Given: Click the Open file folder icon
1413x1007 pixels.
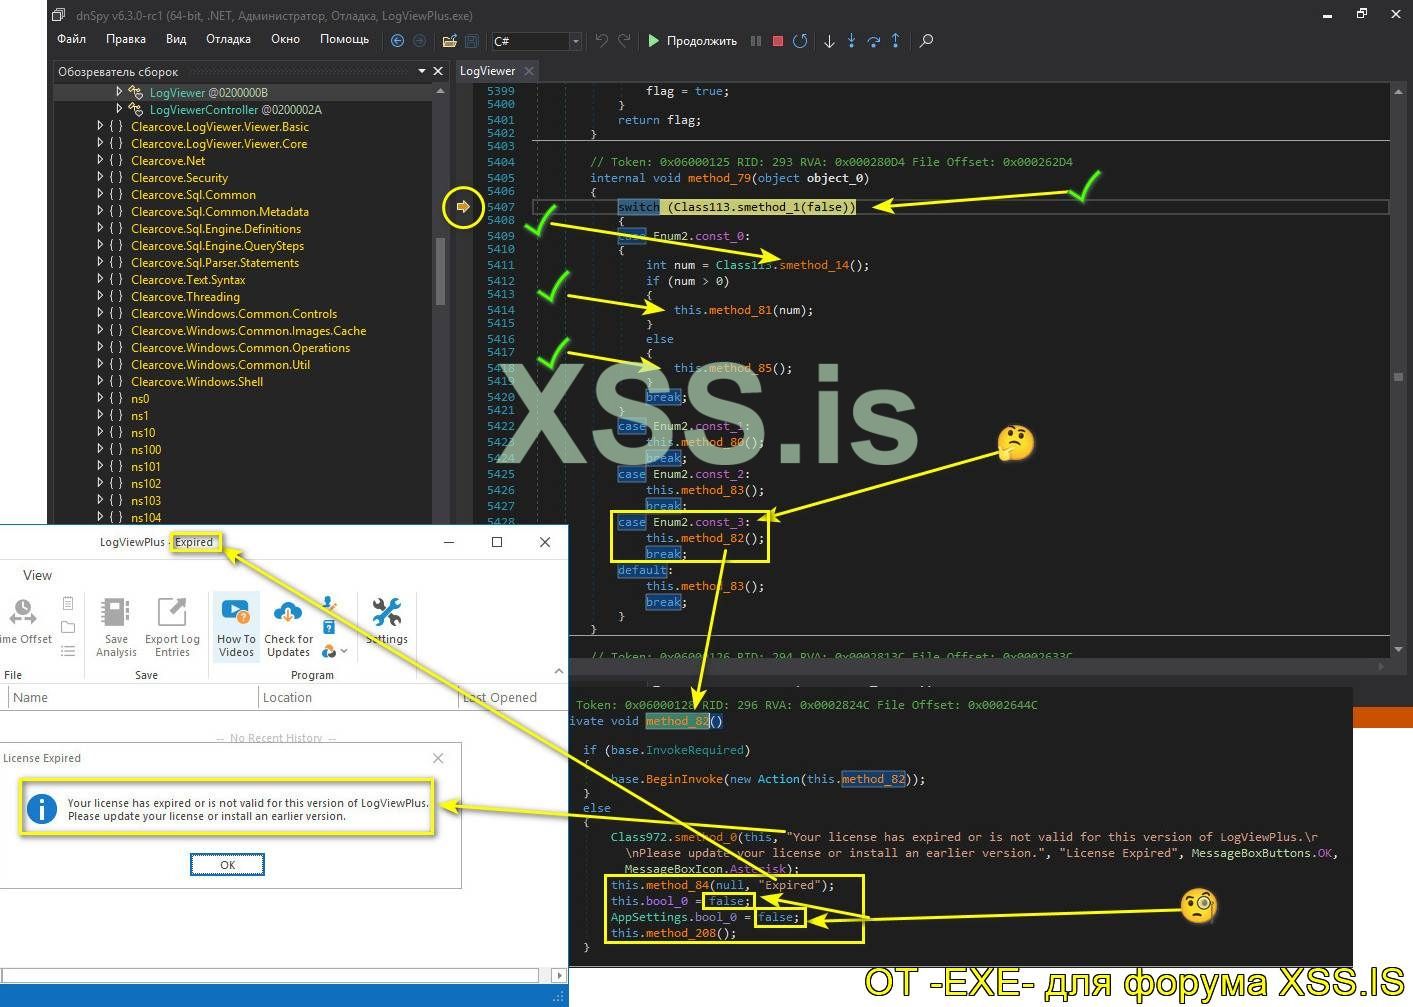Looking at the screenshot, I should pos(450,41).
